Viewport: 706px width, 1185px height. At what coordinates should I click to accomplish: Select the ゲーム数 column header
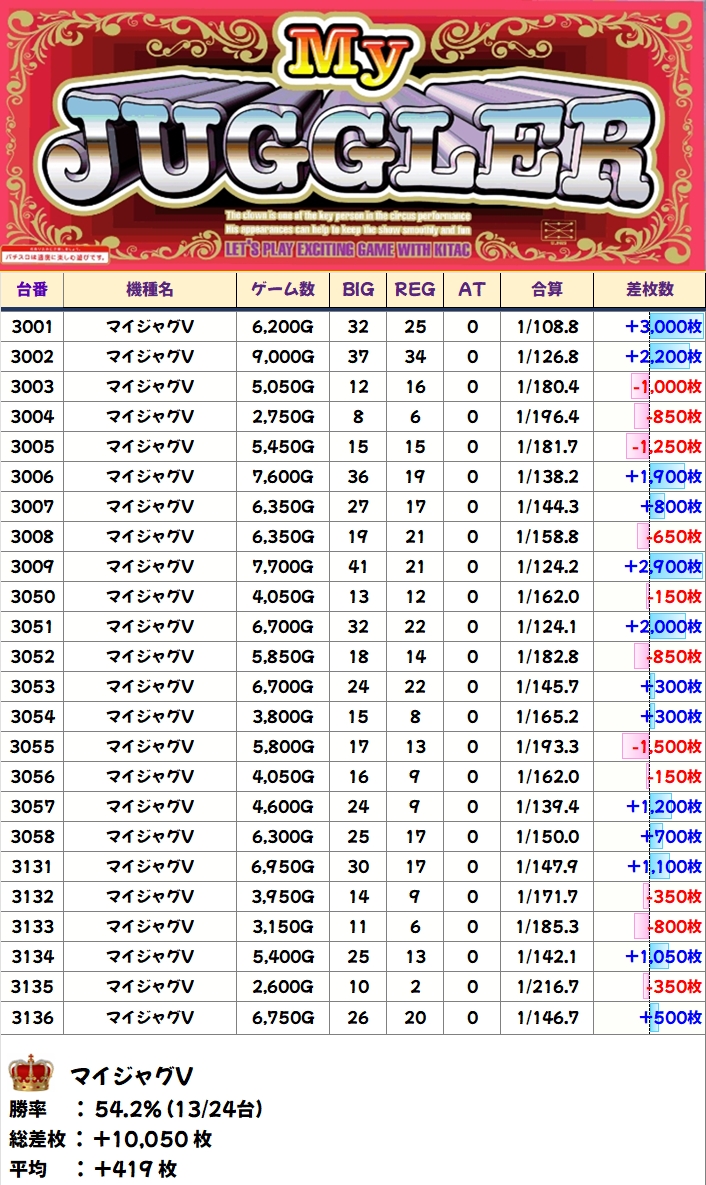(283, 289)
